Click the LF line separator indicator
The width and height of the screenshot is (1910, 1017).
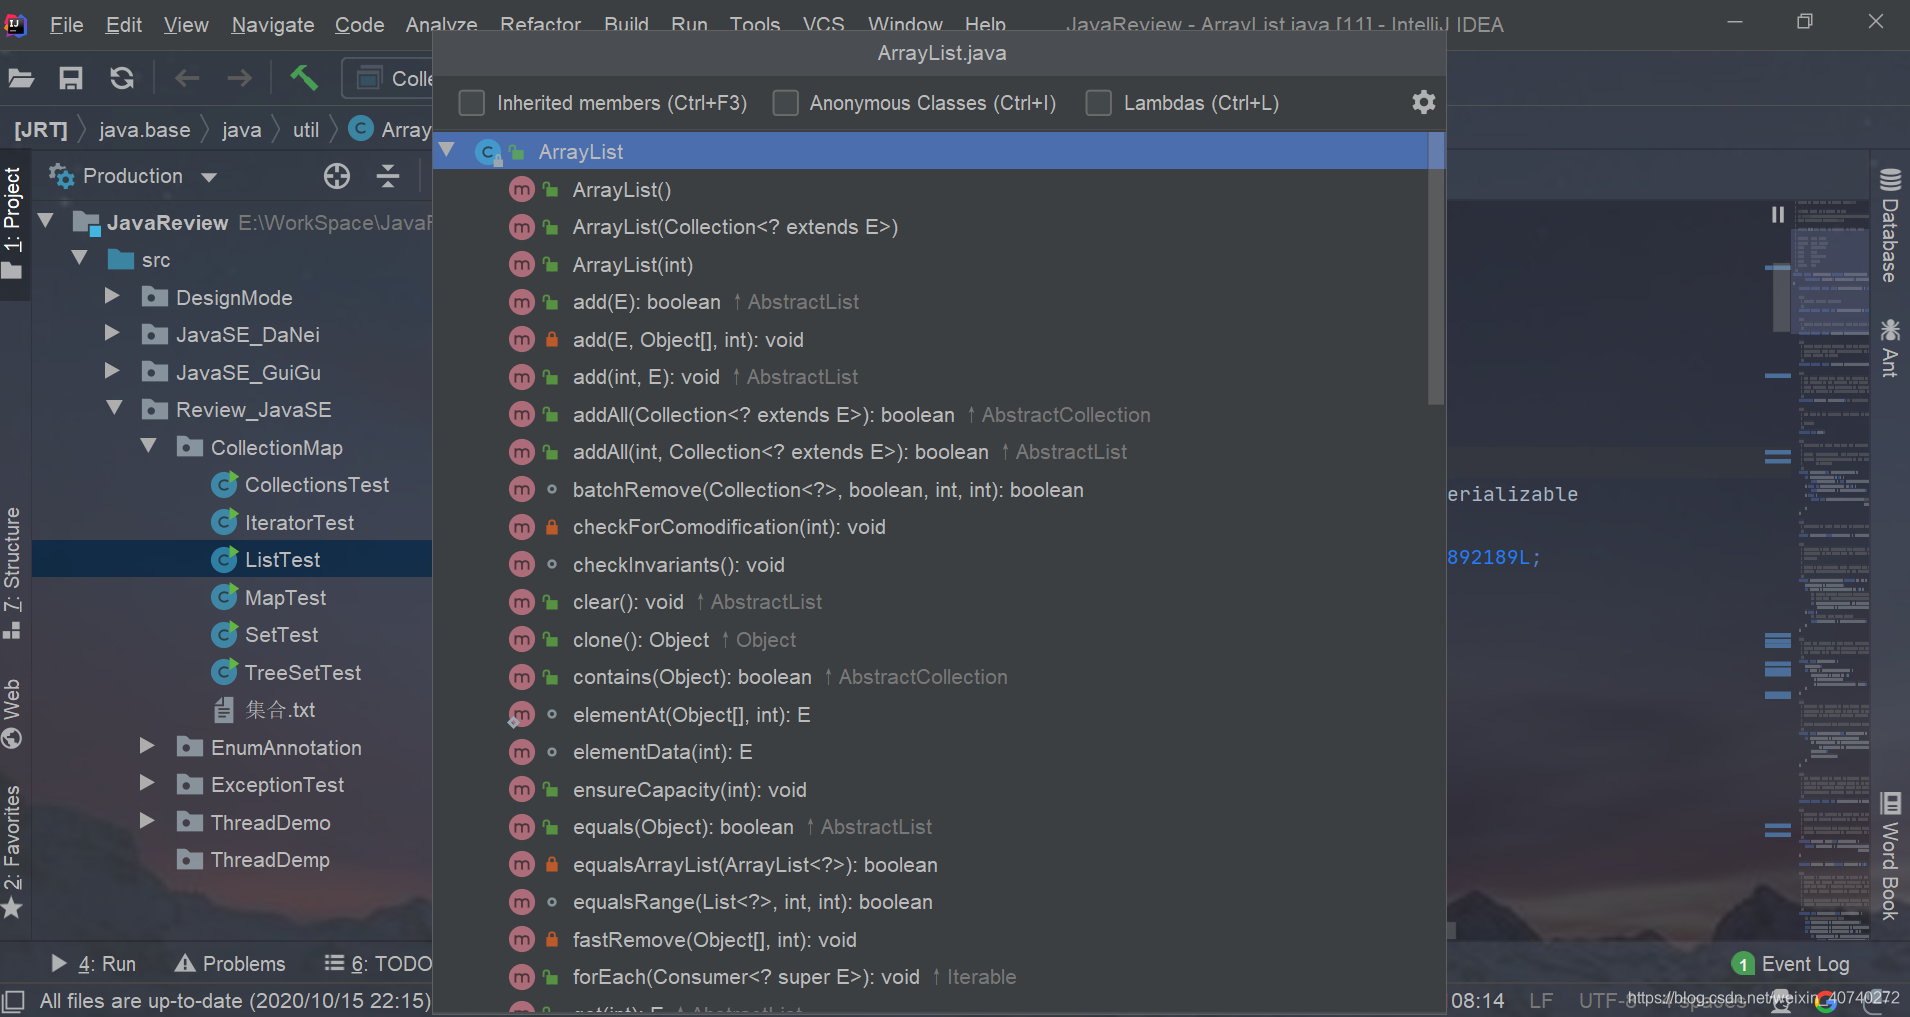1541,1001
